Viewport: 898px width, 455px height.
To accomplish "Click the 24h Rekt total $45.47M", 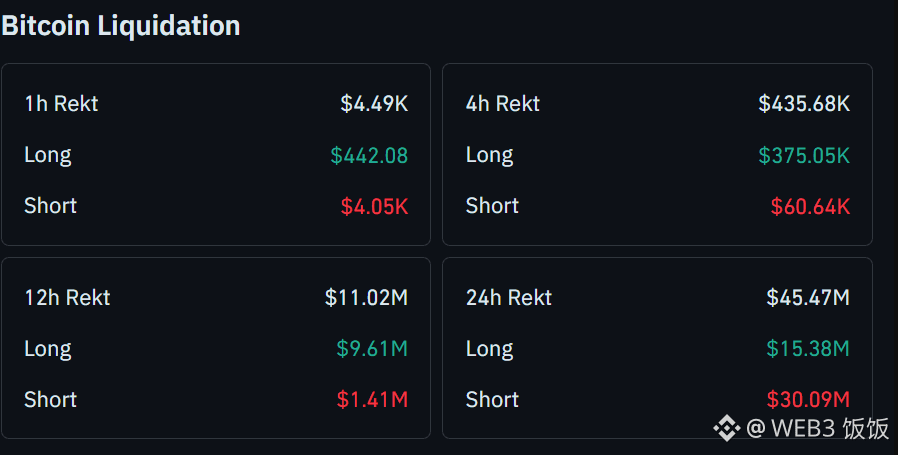I will click(x=808, y=297).
